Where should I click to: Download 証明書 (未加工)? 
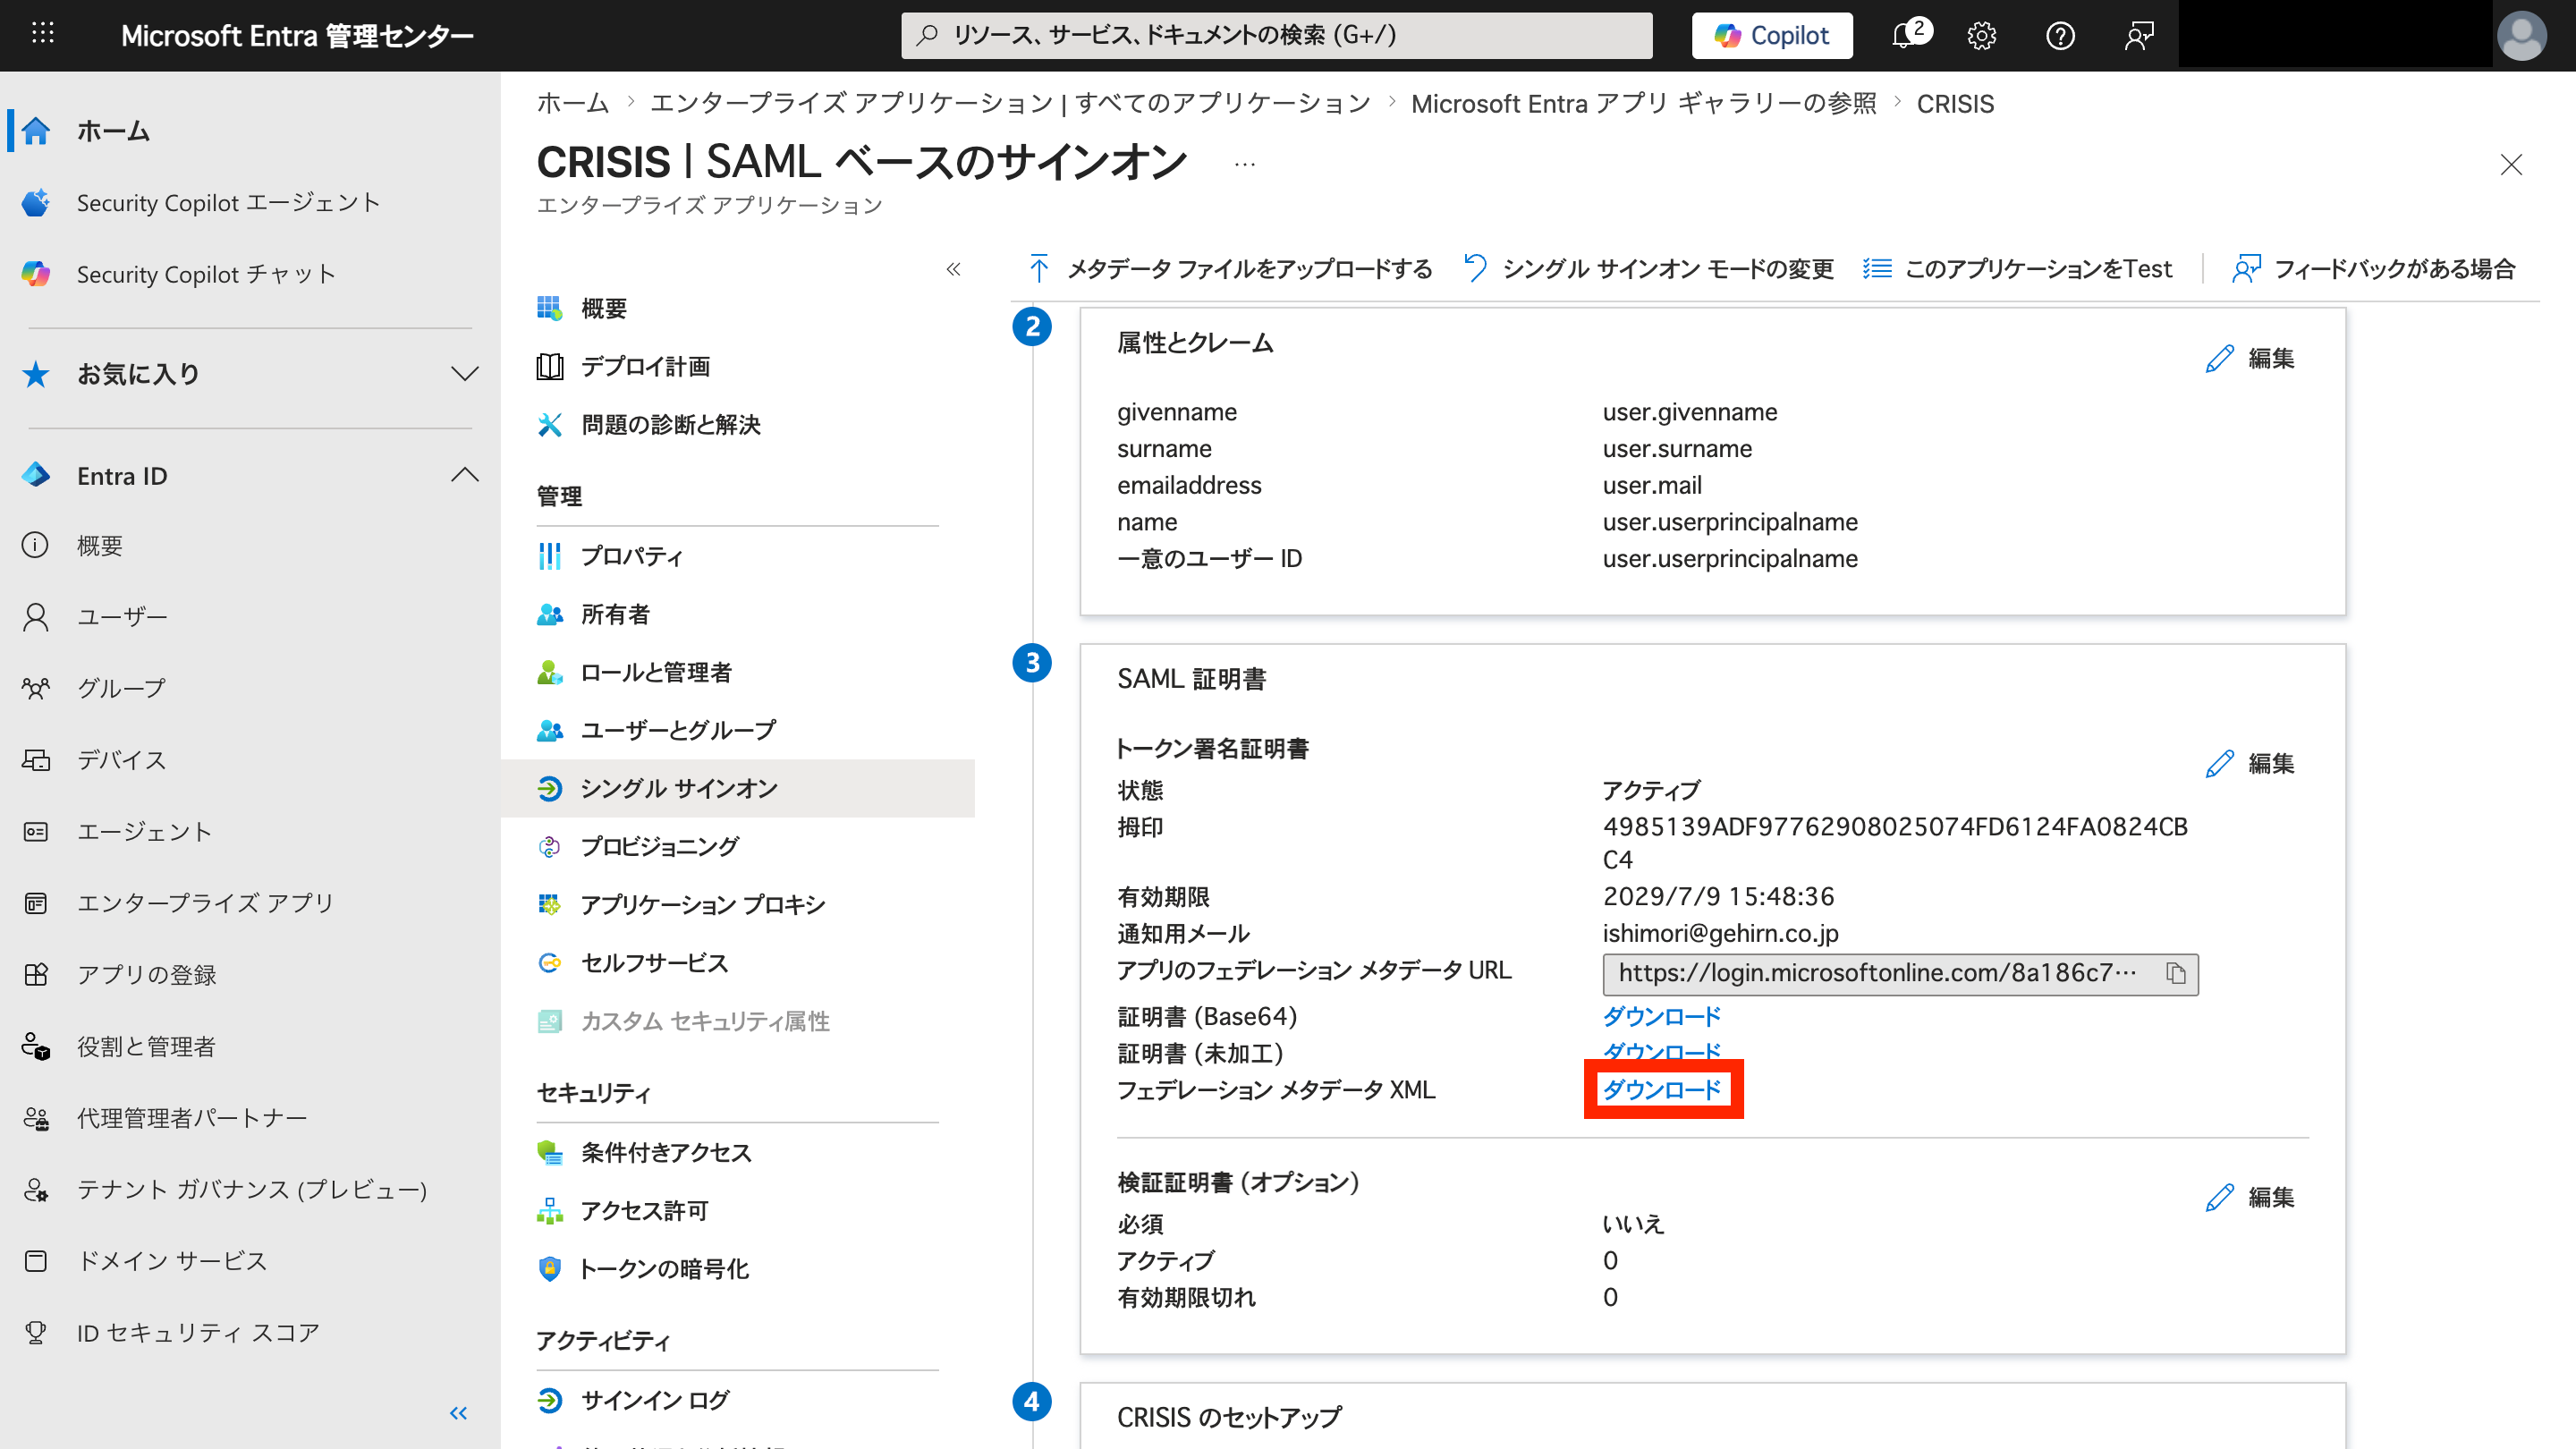(x=1661, y=1052)
